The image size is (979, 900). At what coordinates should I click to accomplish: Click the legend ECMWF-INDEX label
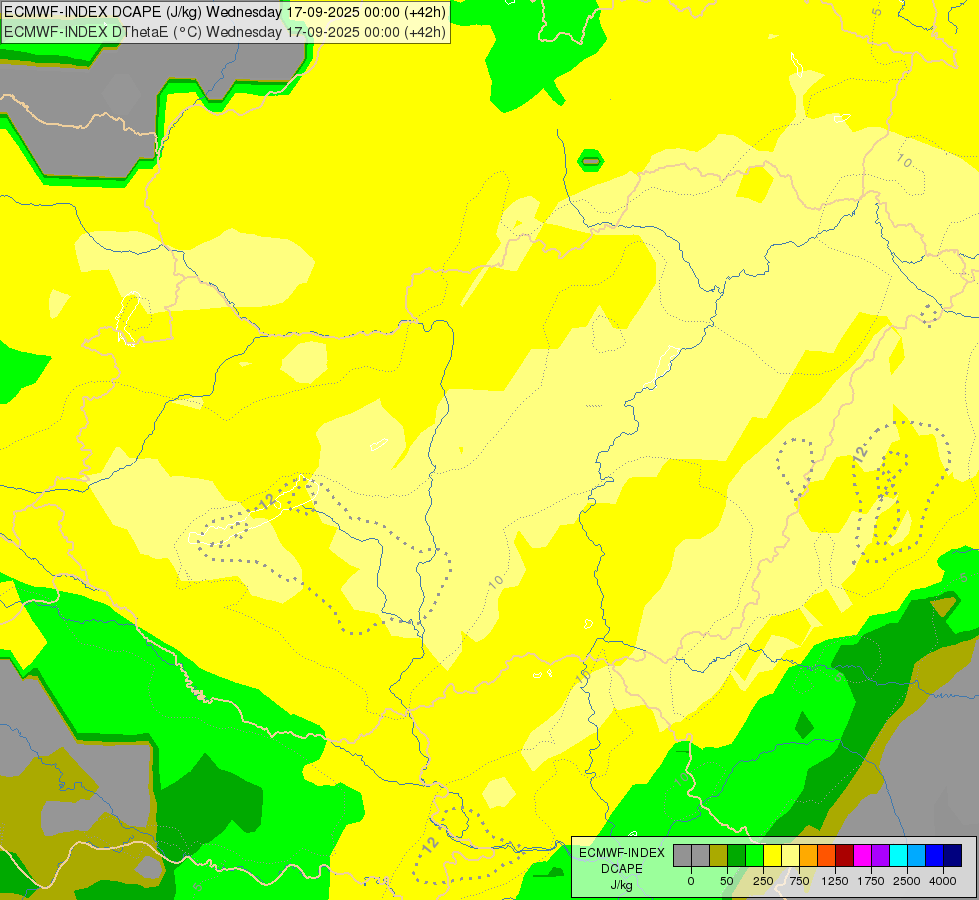(x=622, y=853)
